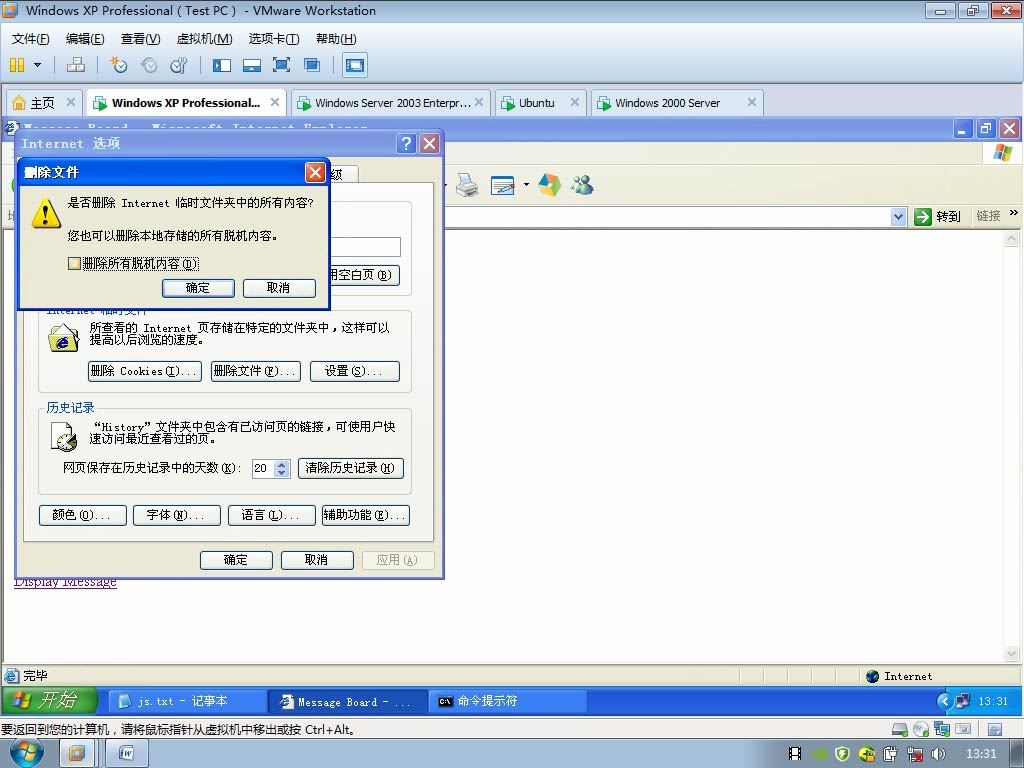This screenshot has height=768, width=1024.
Task: Switch to js.txt - 记事本 taskbar item
Action: point(185,701)
